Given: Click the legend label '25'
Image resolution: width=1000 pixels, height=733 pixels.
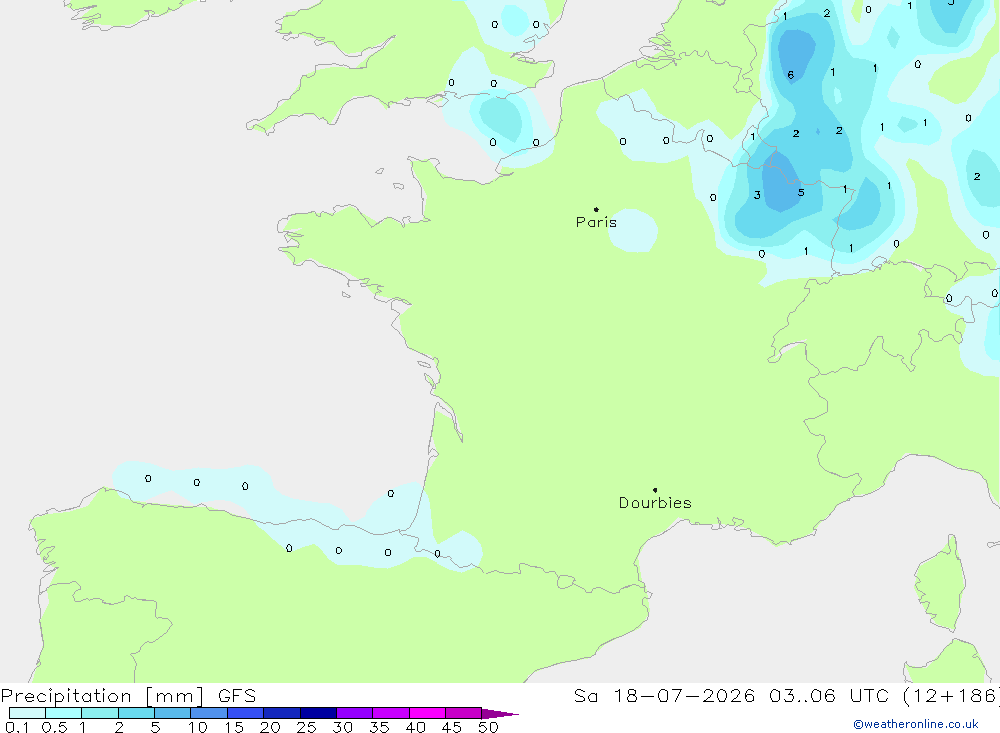Looking at the screenshot, I should pos(307,727).
